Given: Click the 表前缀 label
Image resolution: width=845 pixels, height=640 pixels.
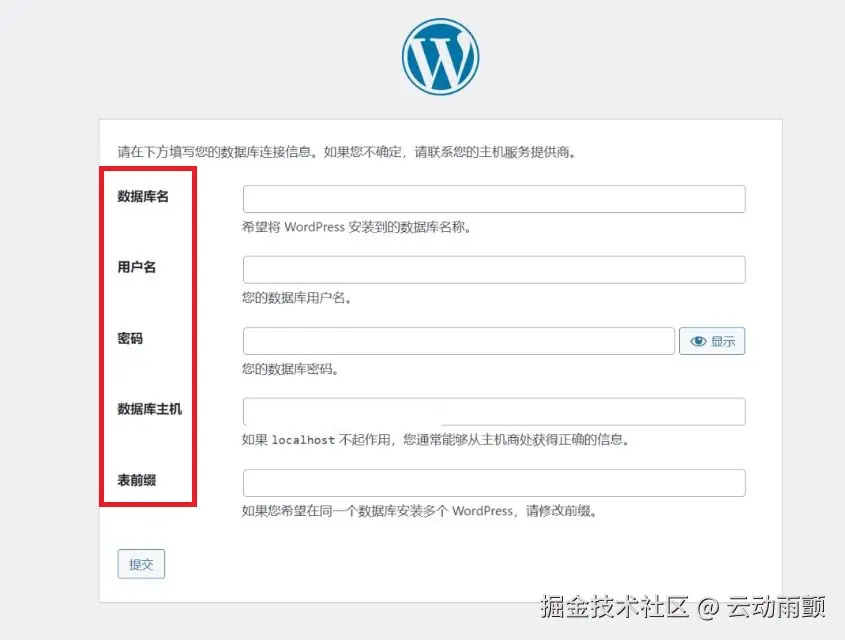Looking at the screenshot, I should [x=137, y=480].
